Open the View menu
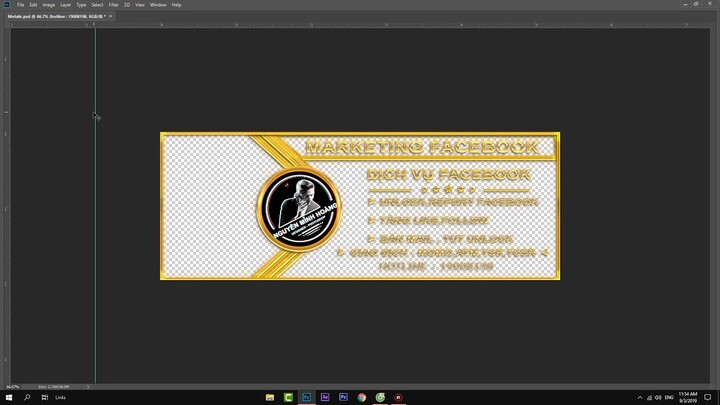720x405 pixels. pos(140,5)
